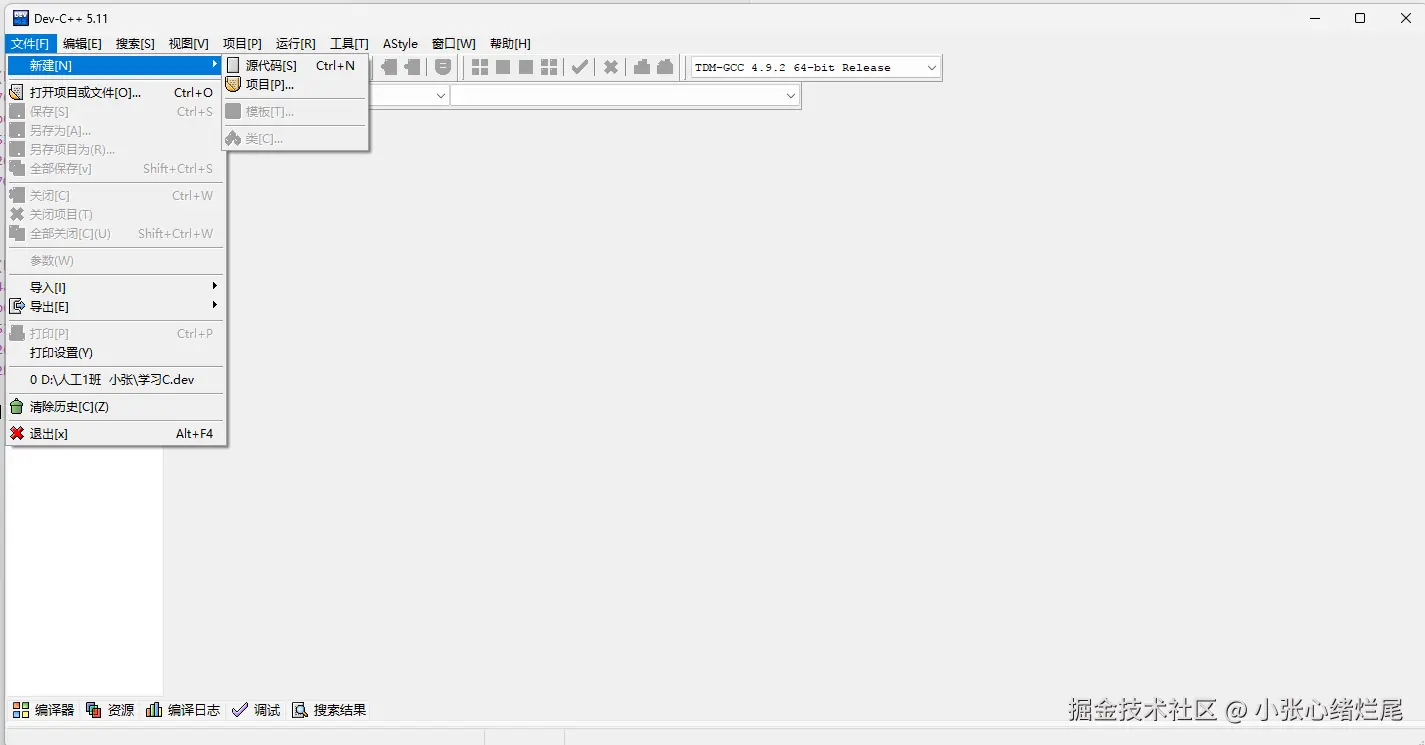
Task: Switch to the 搜索结果 bottom tab
Action: pyautogui.click(x=329, y=710)
